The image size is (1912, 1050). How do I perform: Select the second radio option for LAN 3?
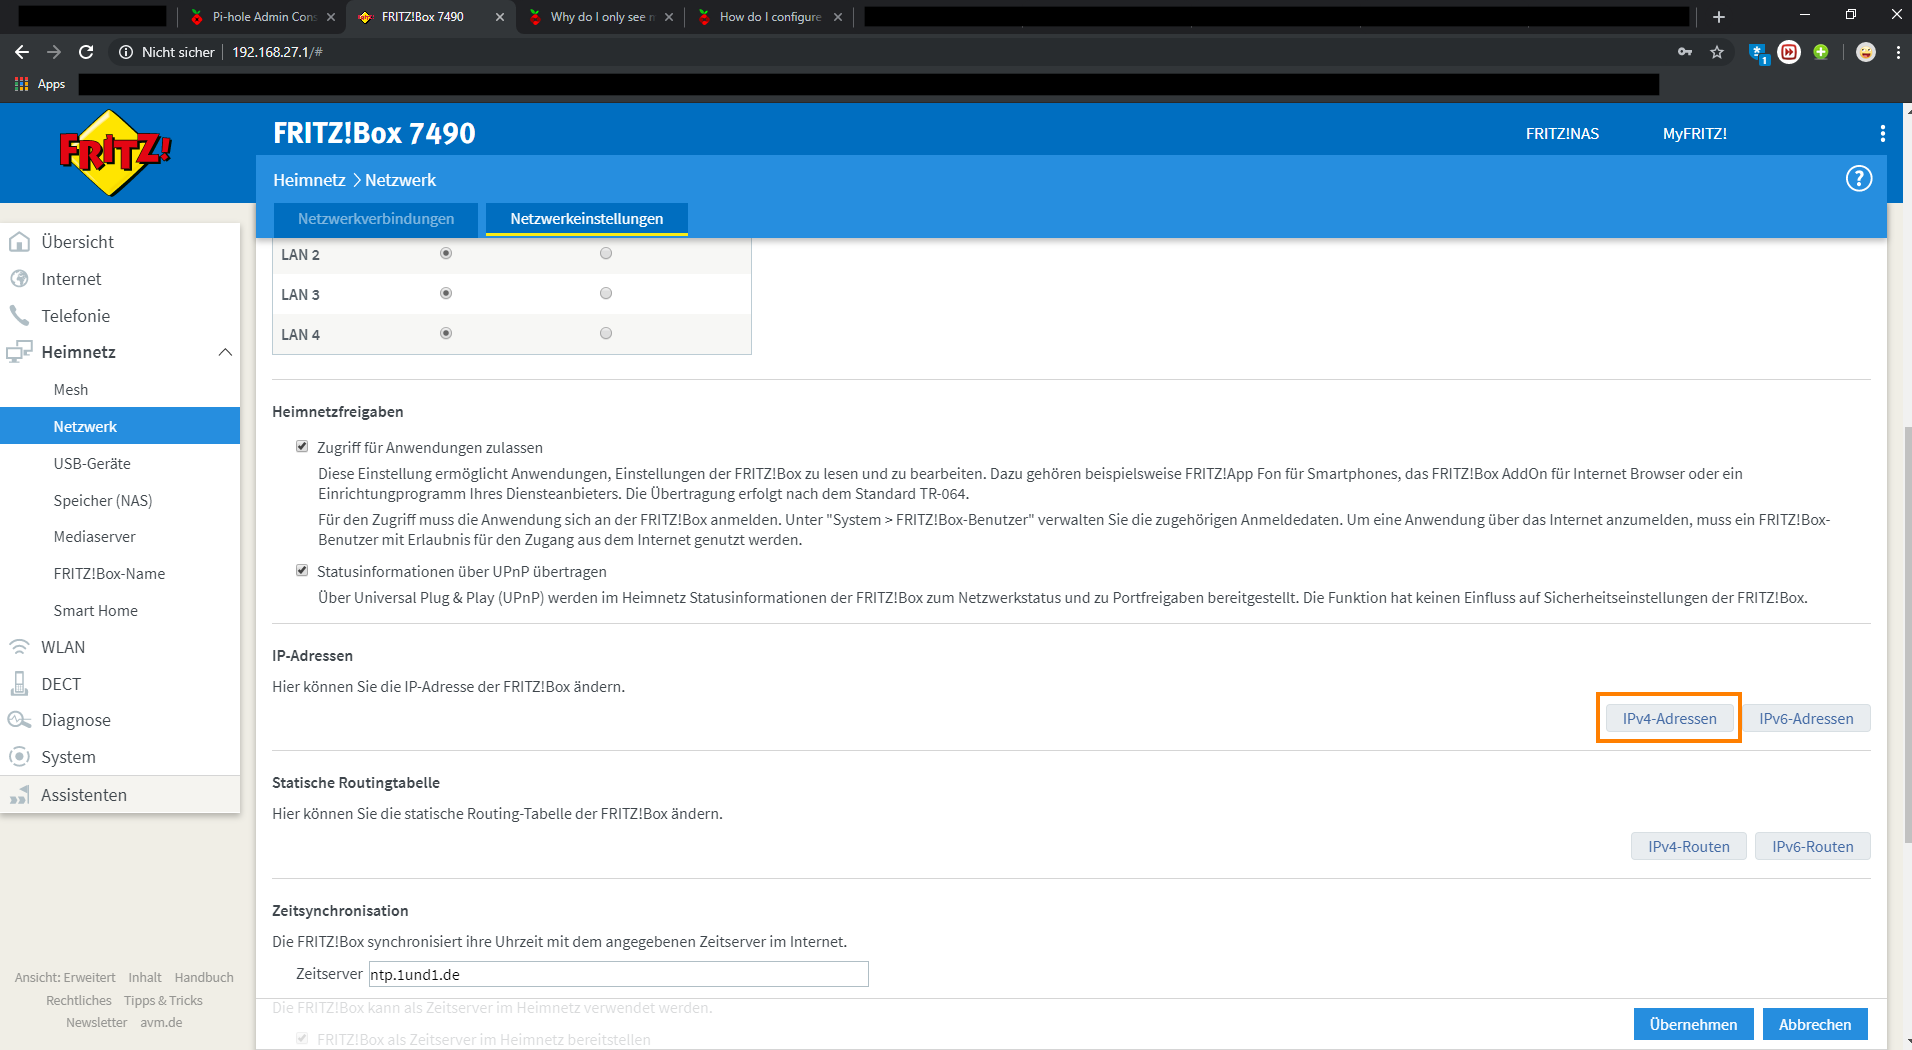pyautogui.click(x=606, y=294)
